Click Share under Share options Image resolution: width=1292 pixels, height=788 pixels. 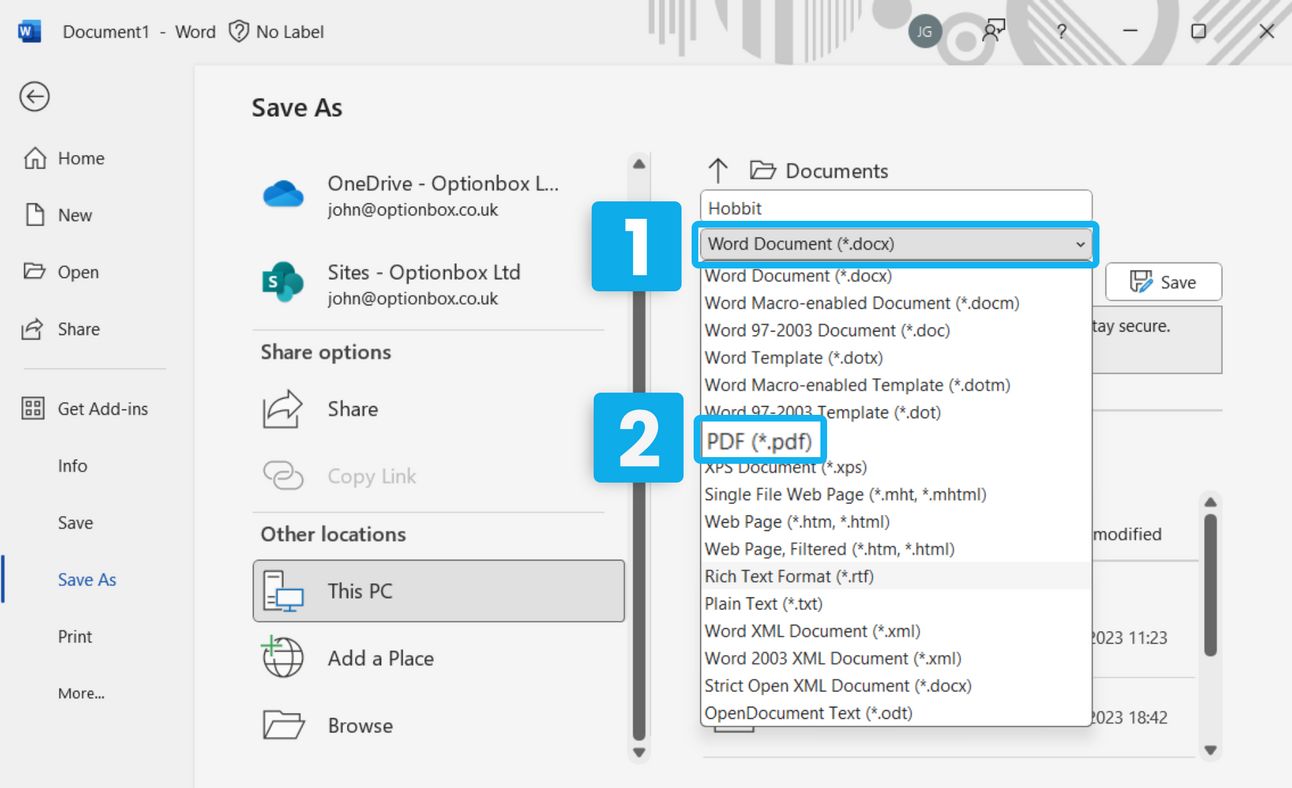[x=438, y=409]
